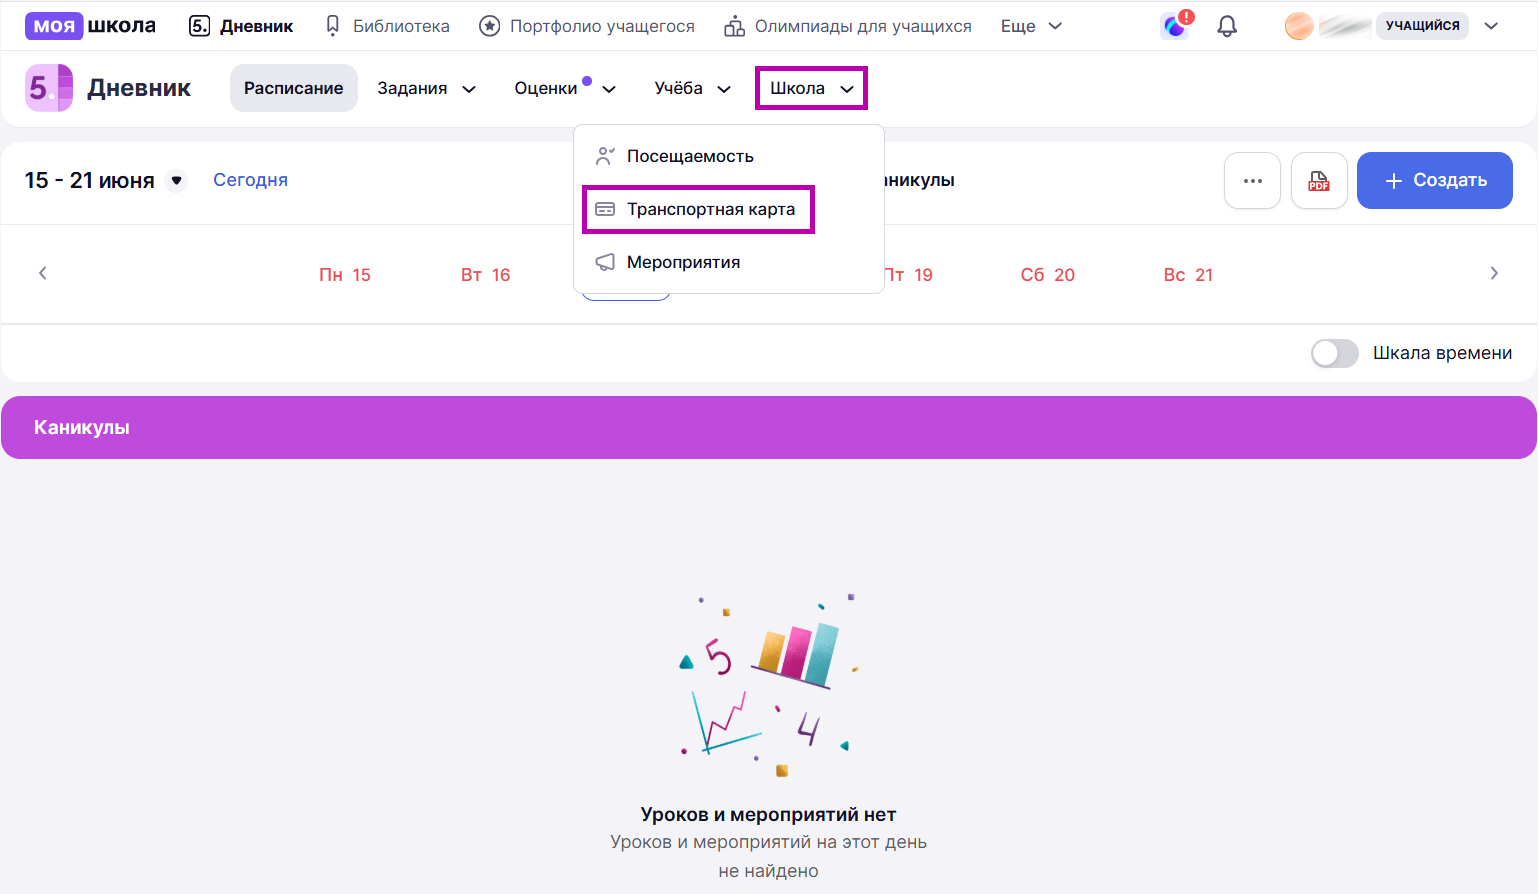This screenshot has width=1538, height=894.
Task: Open Библиотека in the top navigation
Action: pyautogui.click(x=387, y=26)
